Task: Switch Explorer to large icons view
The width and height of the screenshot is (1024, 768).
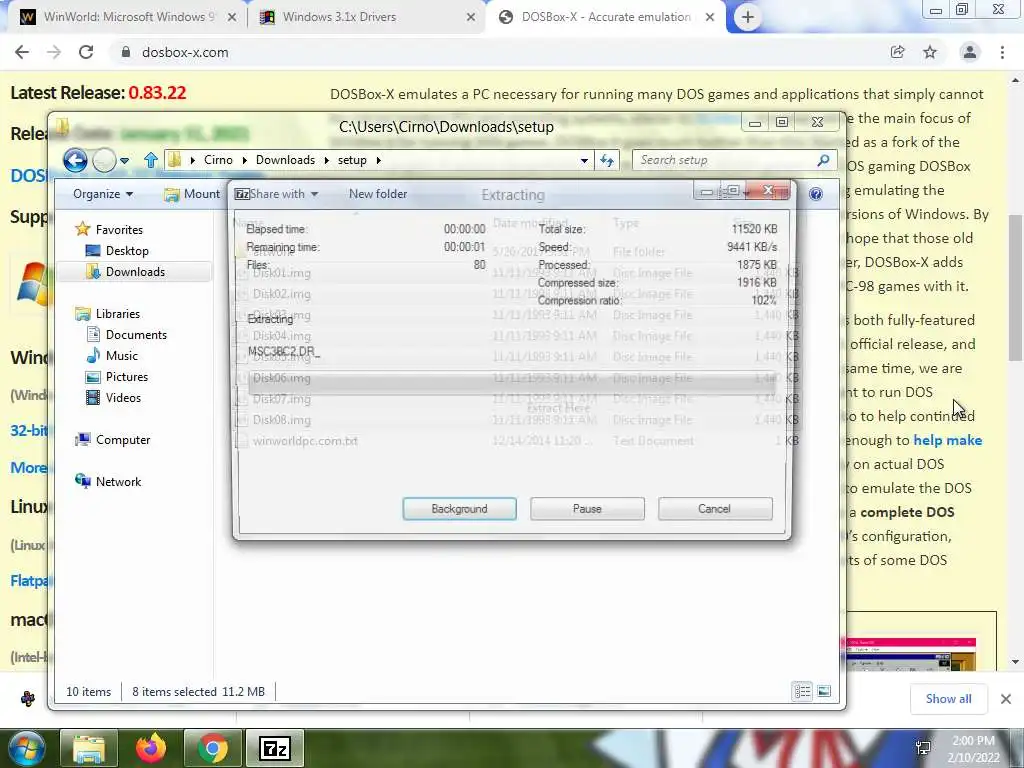Action: 824,691
